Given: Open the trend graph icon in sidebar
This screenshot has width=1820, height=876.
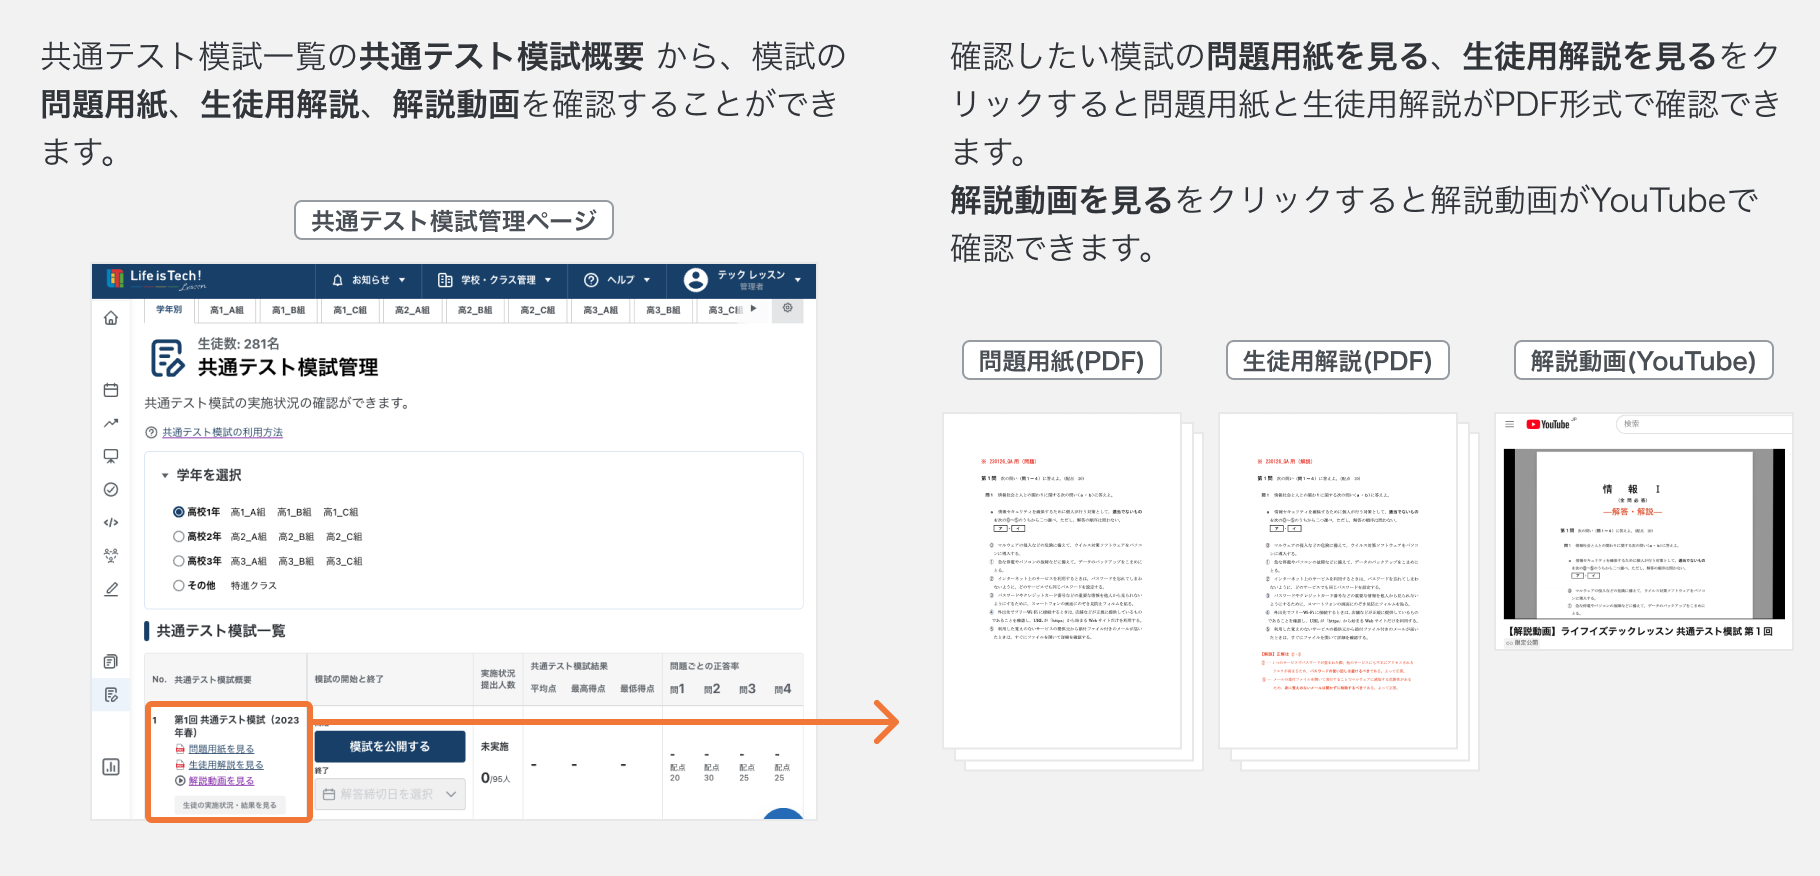Looking at the screenshot, I should point(111,423).
